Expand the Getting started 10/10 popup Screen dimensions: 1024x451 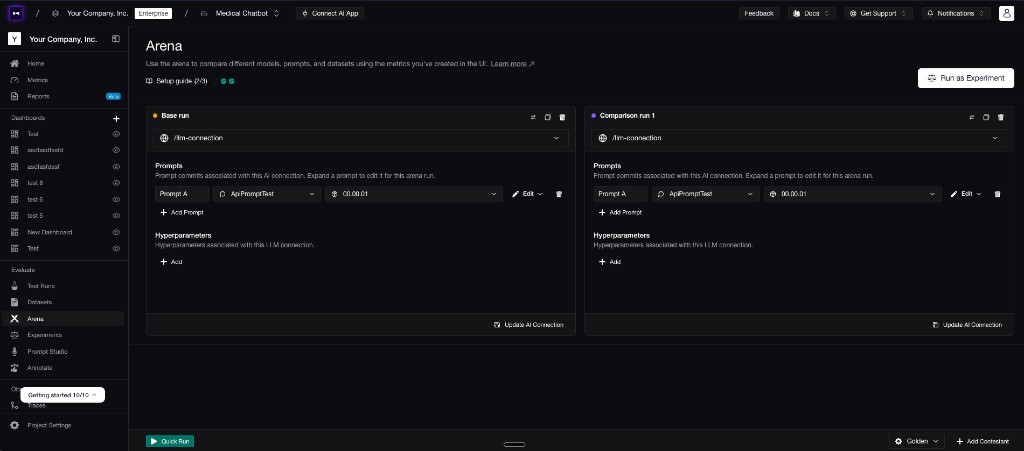click(63, 395)
